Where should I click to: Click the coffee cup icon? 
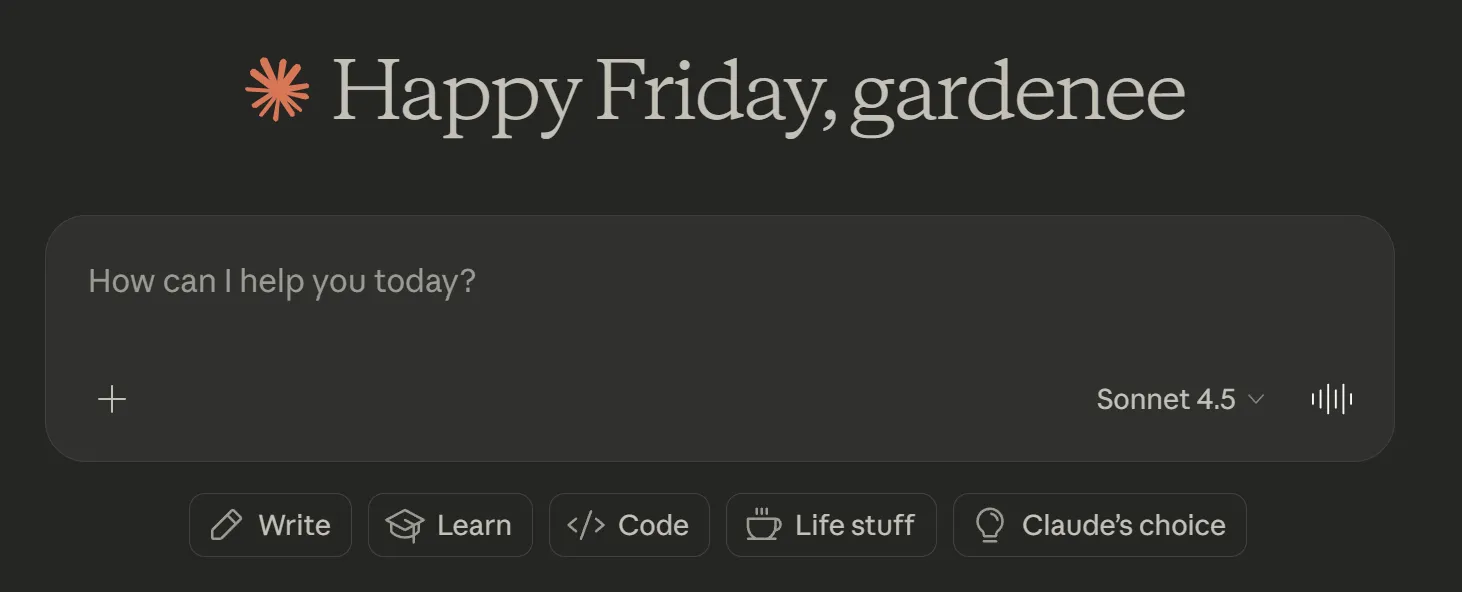pos(764,525)
